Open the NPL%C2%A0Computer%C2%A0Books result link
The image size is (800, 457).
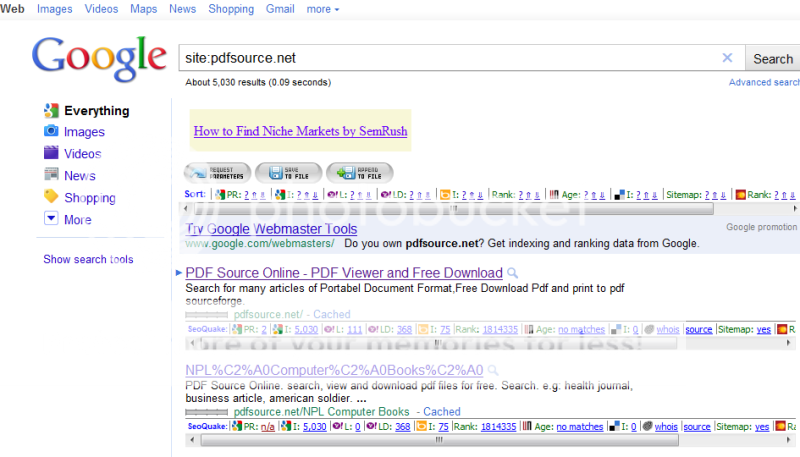click(334, 370)
